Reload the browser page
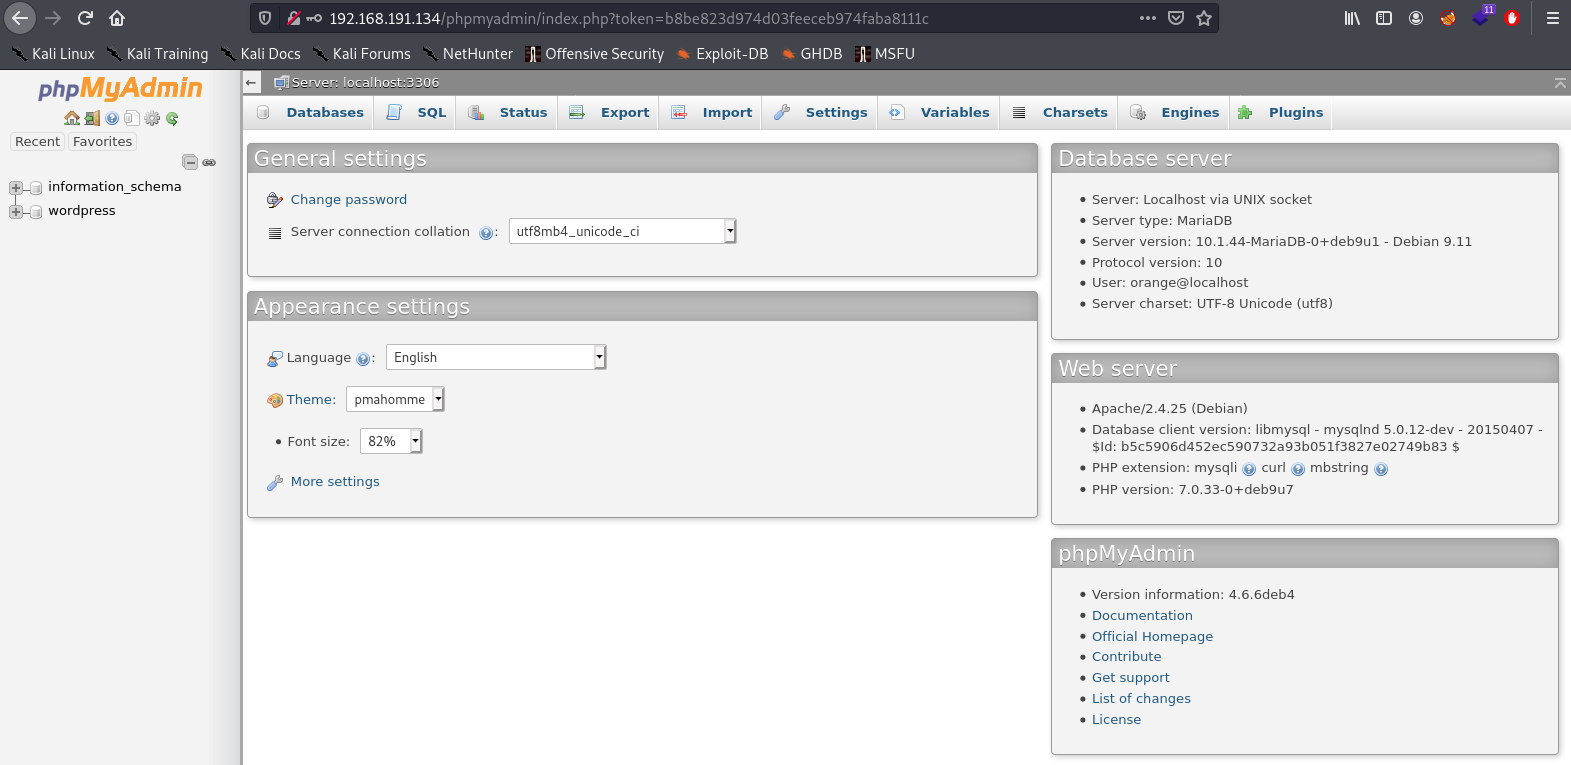Image resolution: width=1571 pixels, height=765 pixels. (85, 18)
